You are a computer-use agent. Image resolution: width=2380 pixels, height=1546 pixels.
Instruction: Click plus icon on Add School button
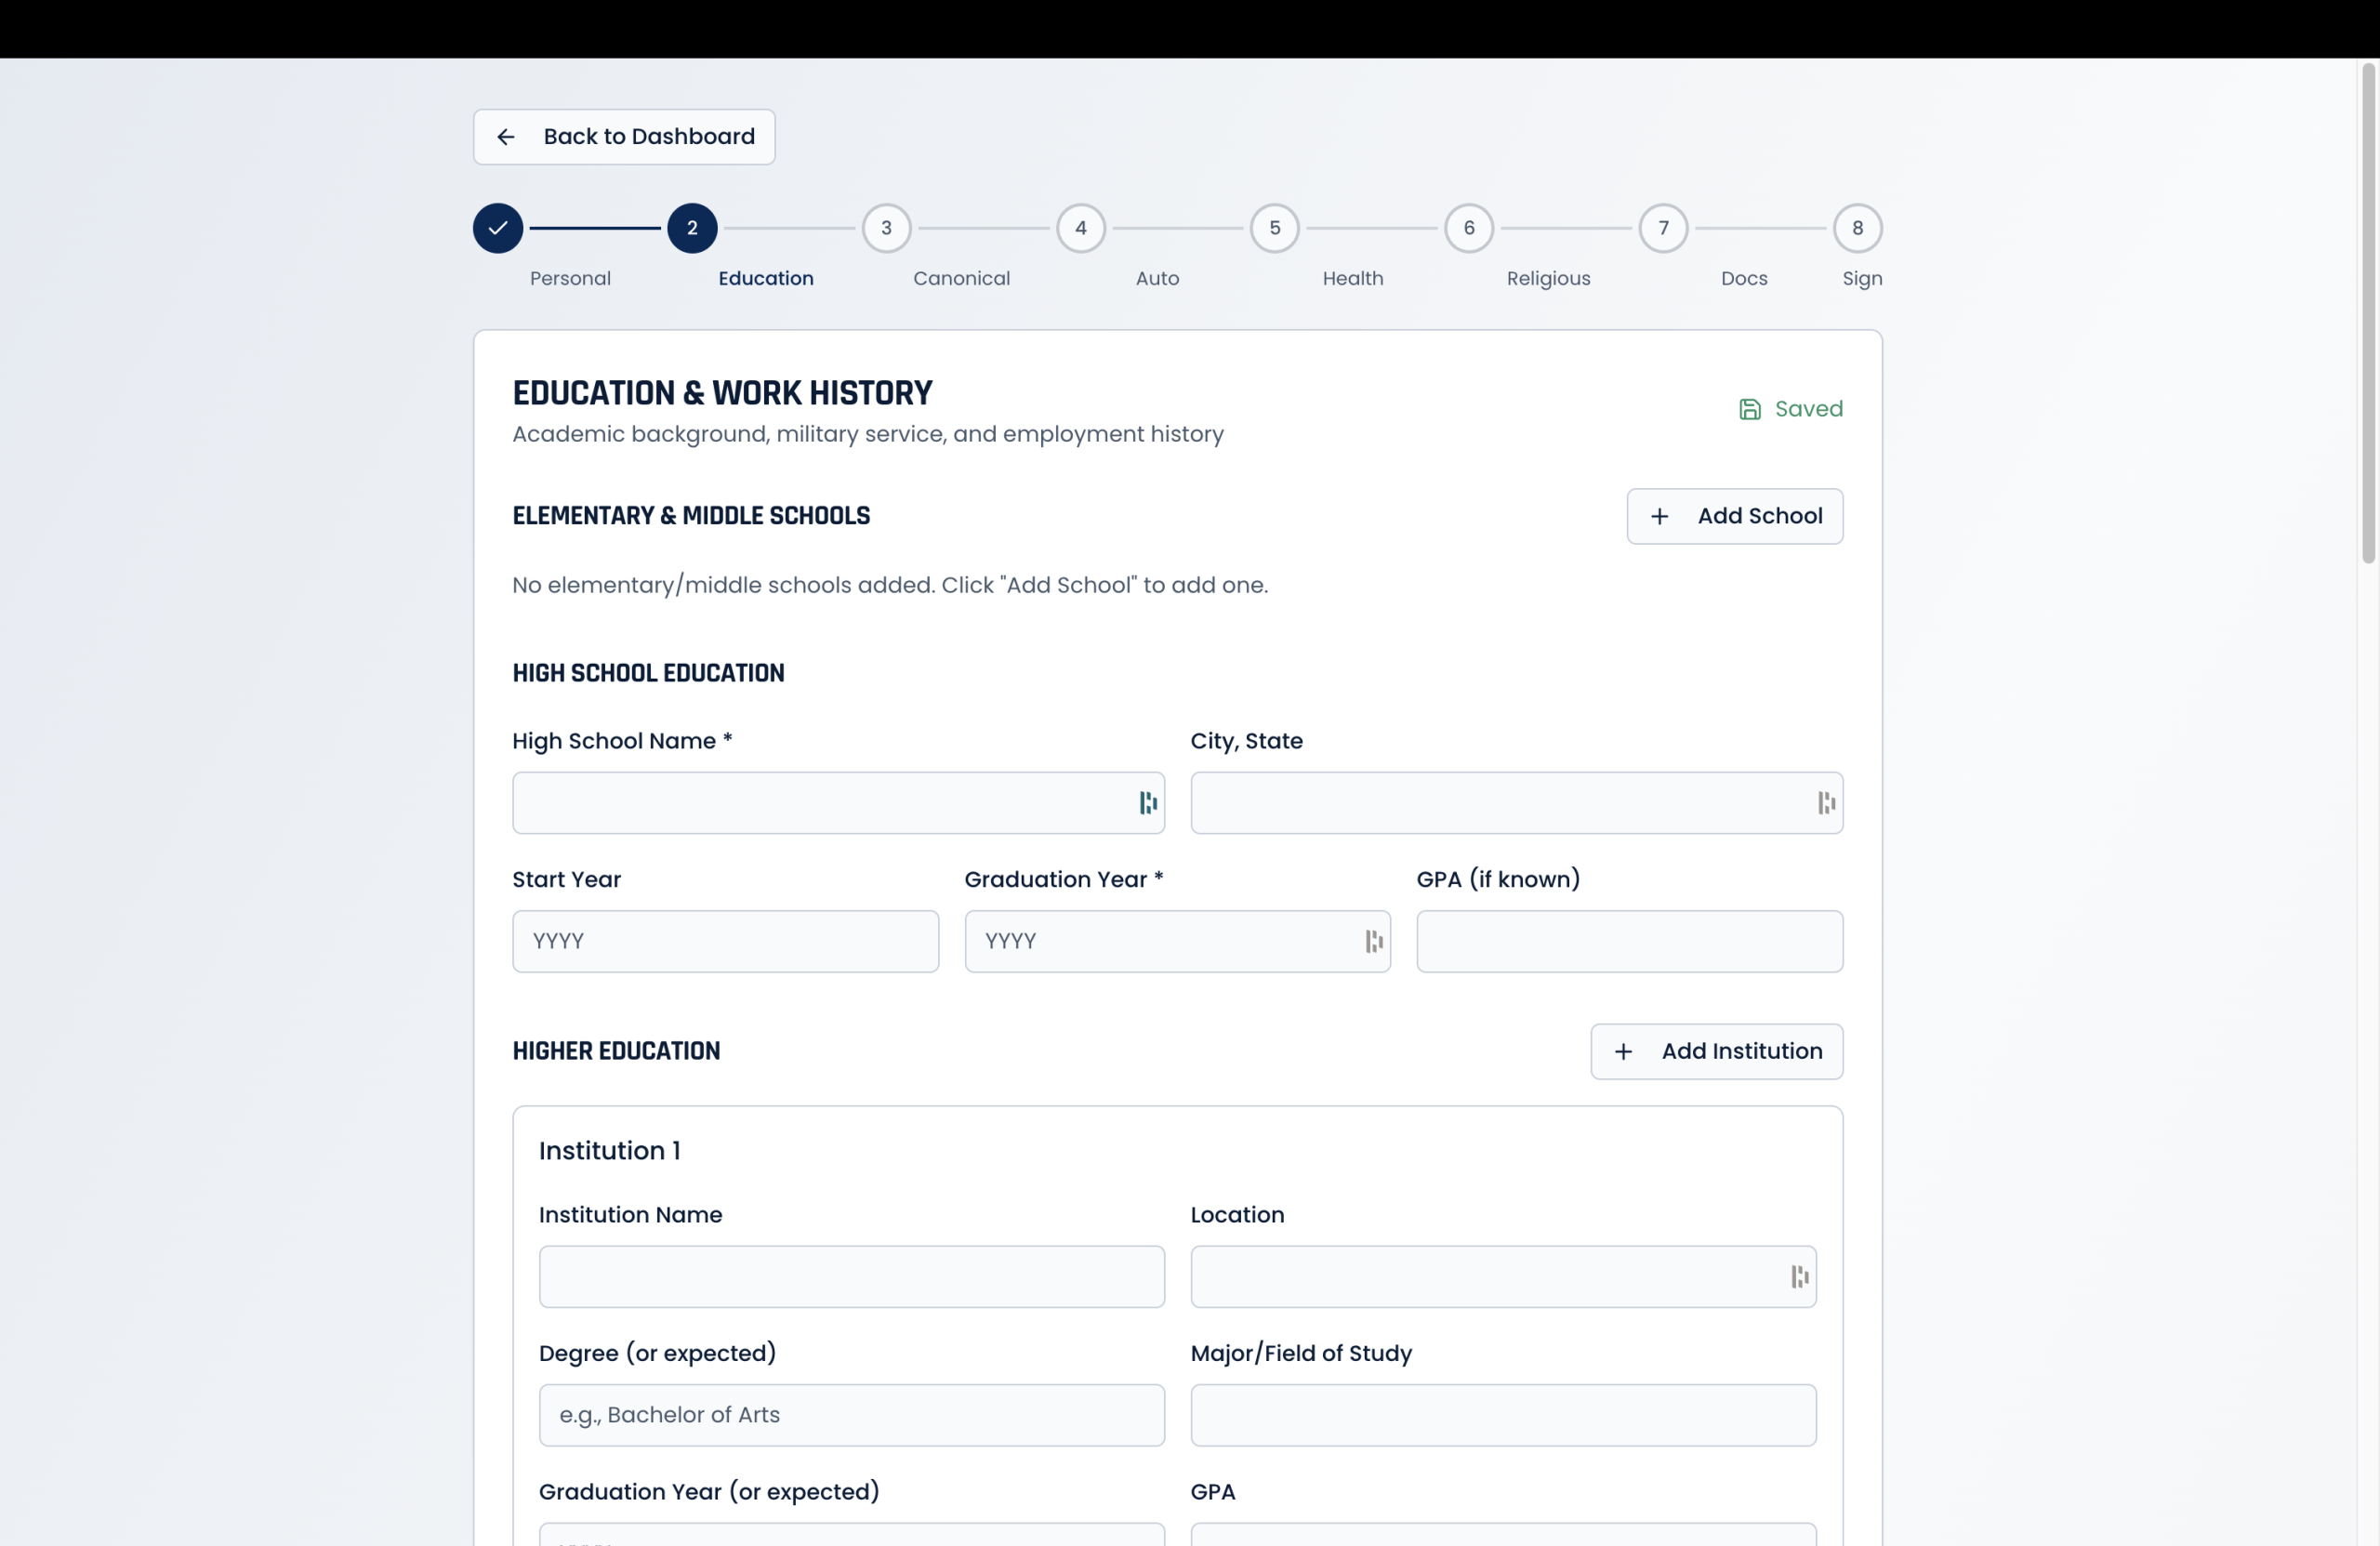click(x=1659, y=516)
